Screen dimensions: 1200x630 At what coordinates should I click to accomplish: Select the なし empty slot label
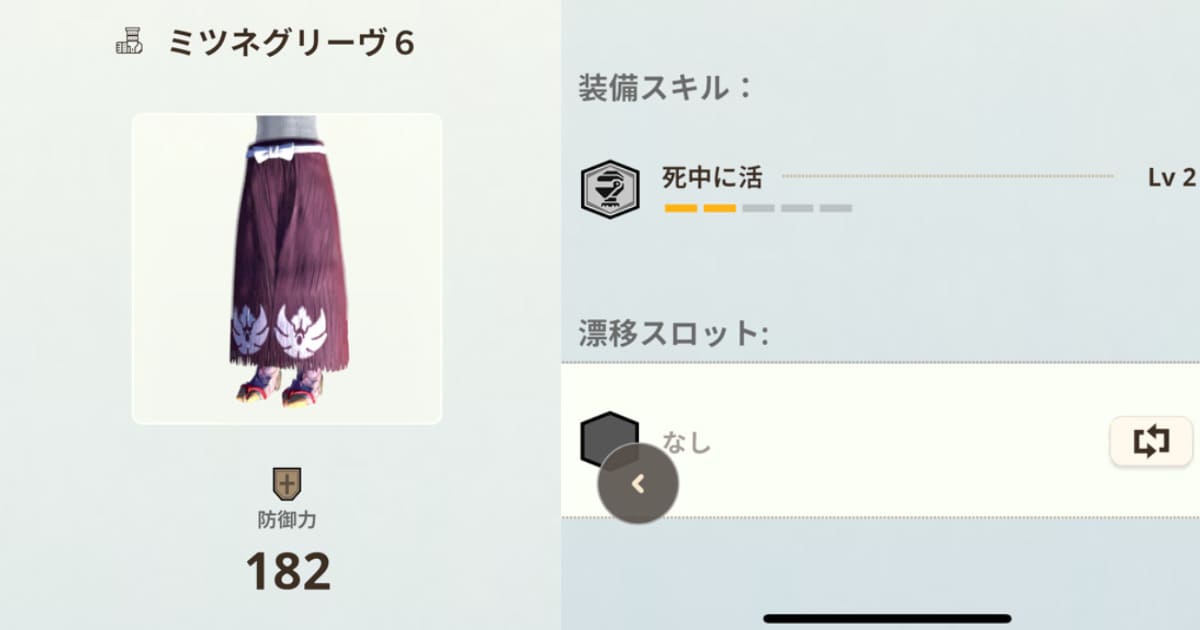coord(686,441)
